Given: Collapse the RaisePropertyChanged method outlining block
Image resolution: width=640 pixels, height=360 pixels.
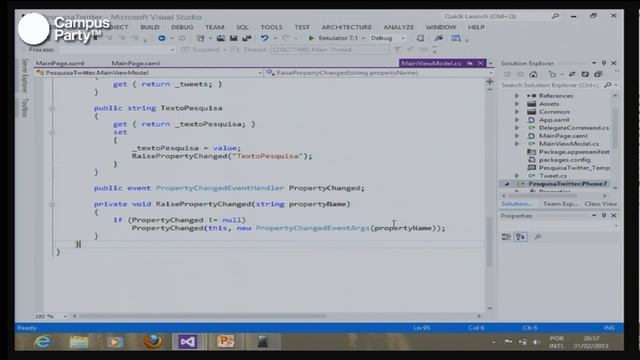Looking at the screenshot, I should click(52, 204).
